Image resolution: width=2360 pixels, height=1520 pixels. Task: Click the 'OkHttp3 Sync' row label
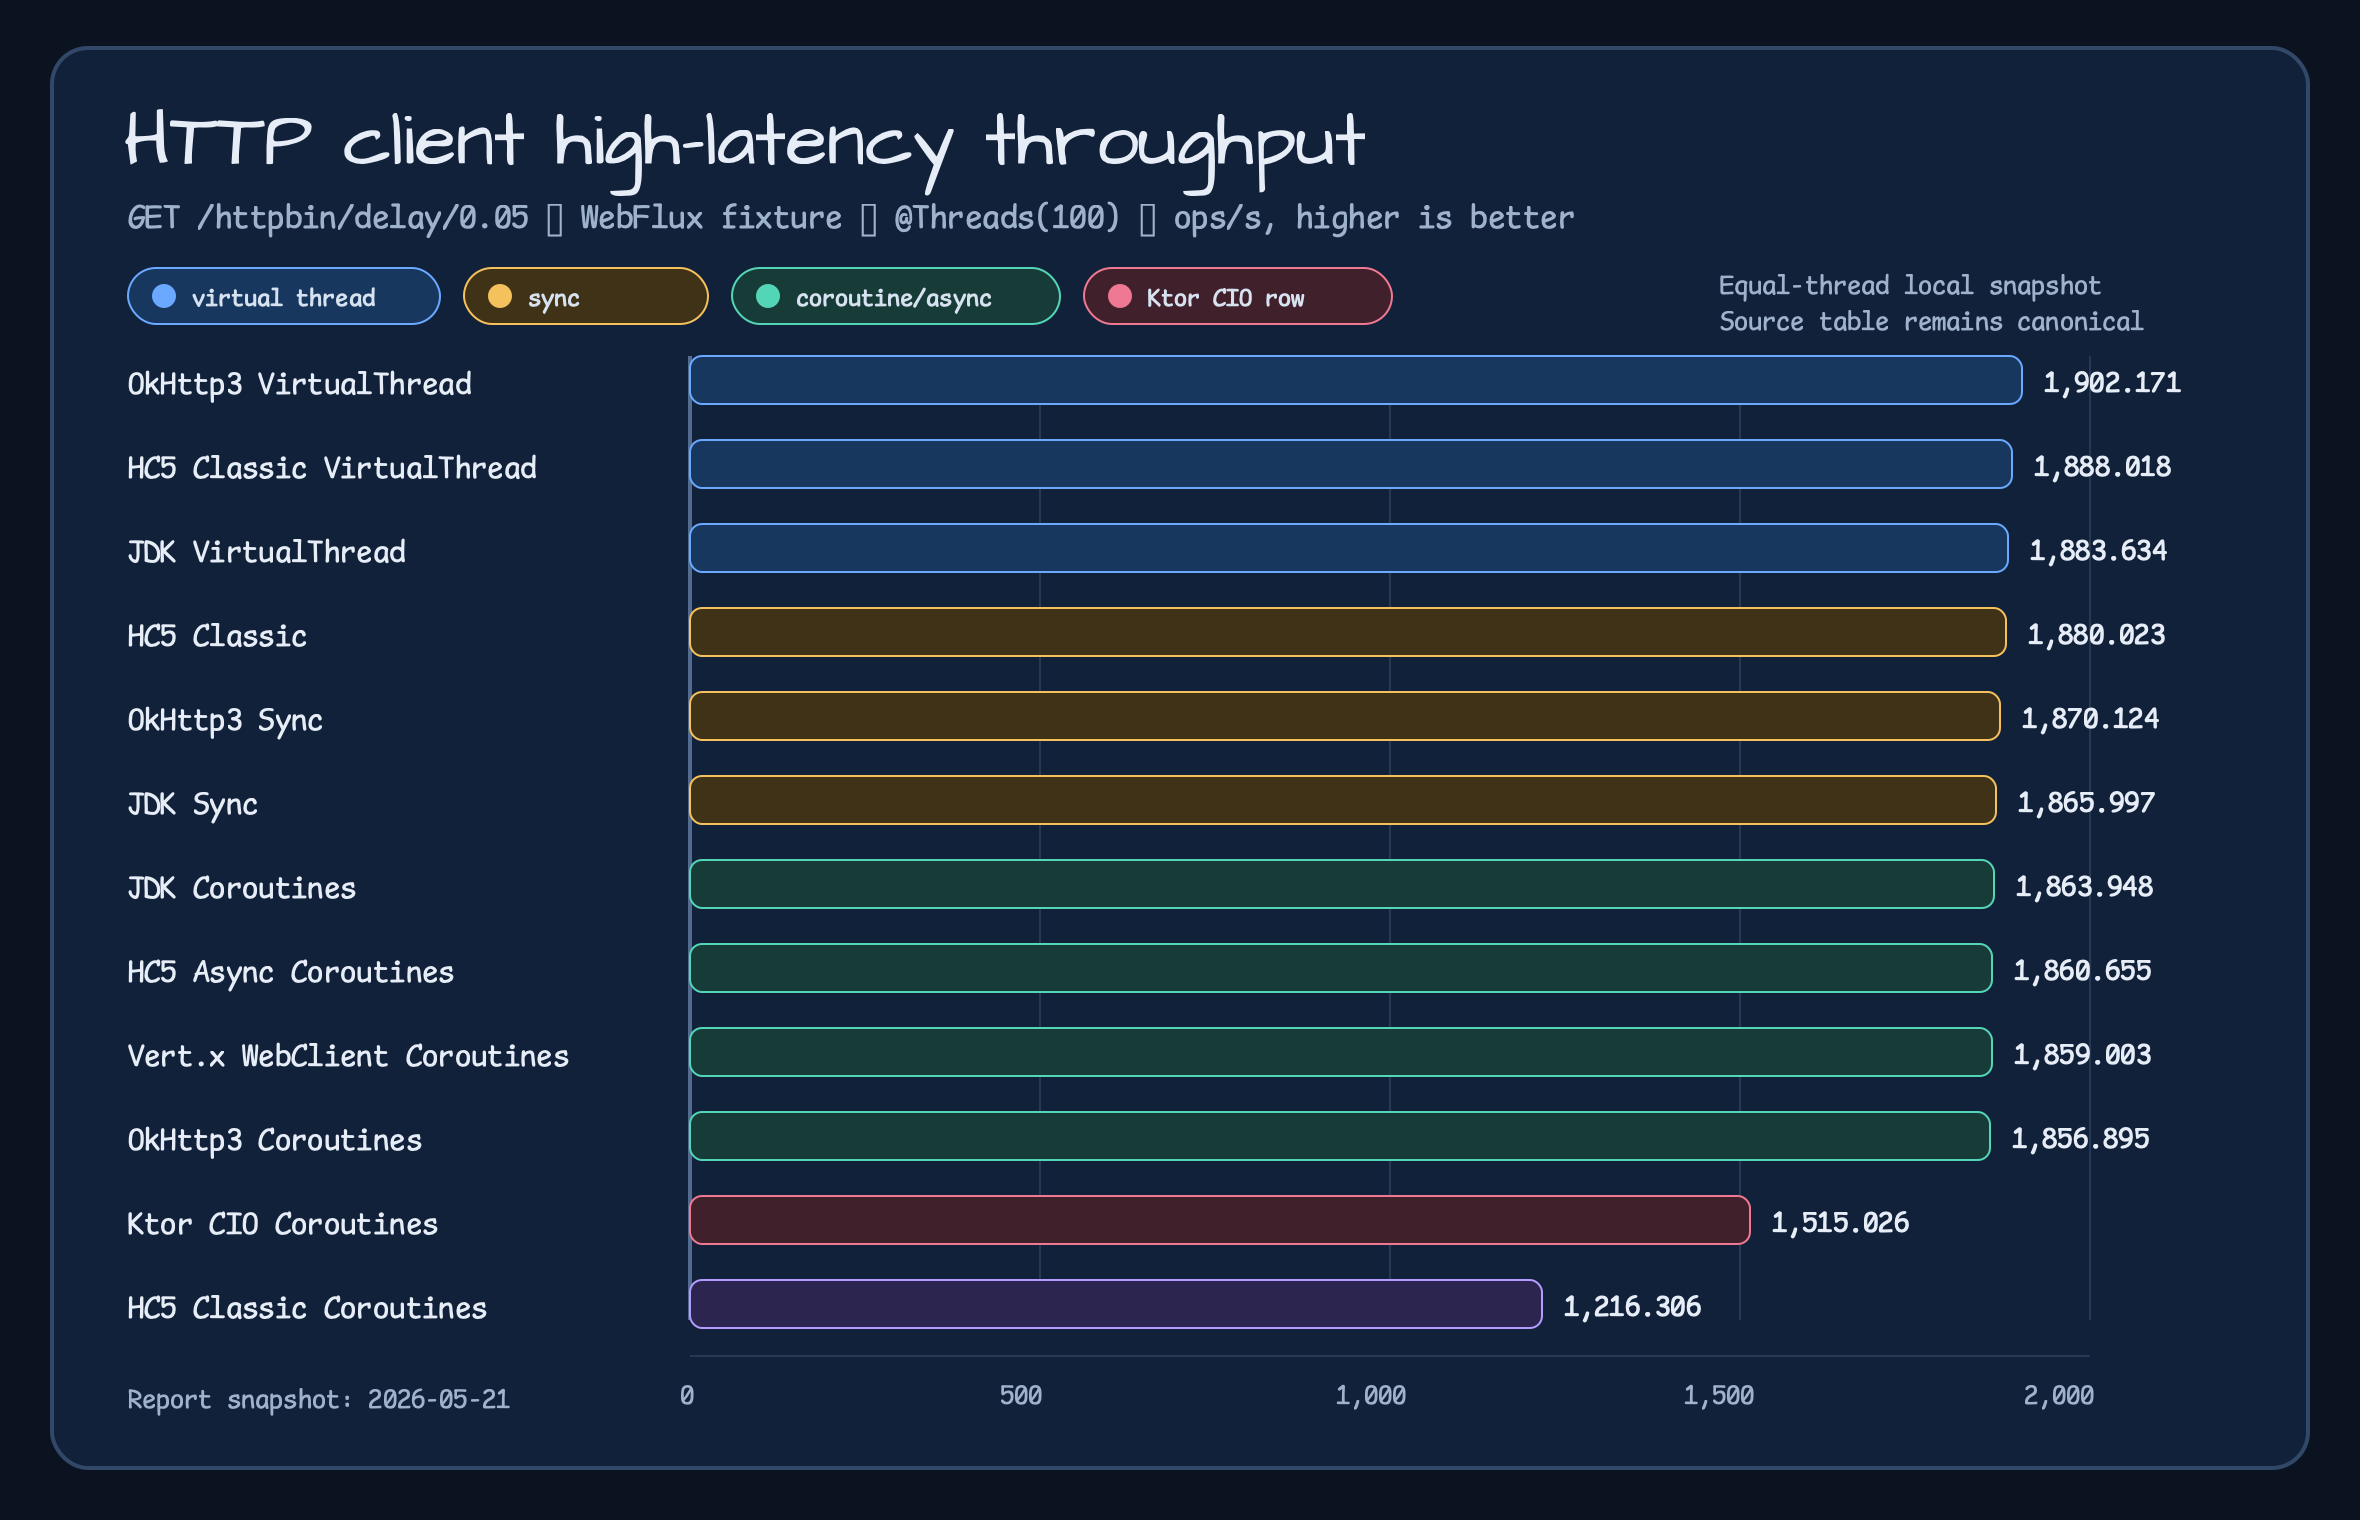click(225, 720)
